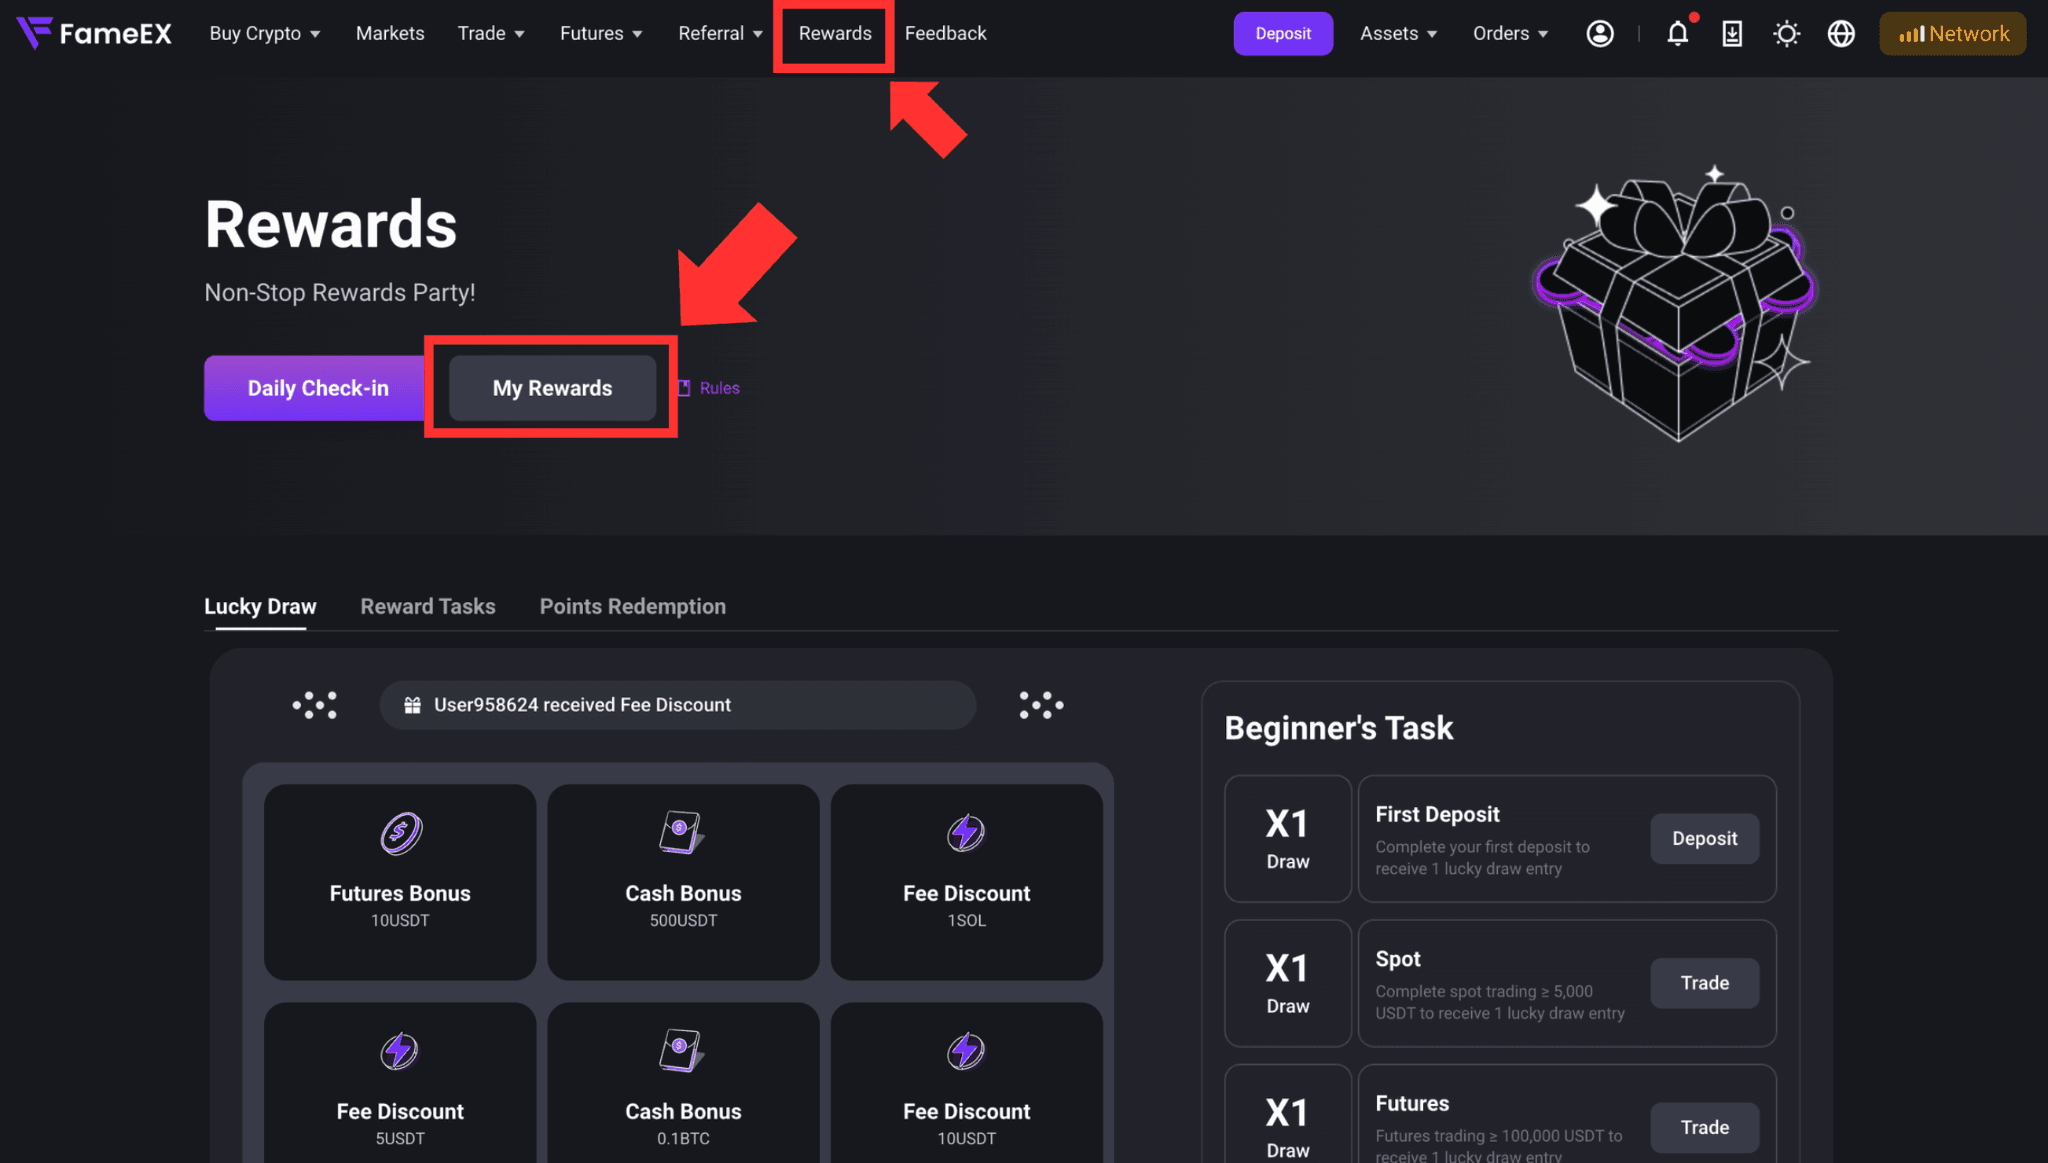
Task: Open the user profile account icon
Action: point(1600,34)
